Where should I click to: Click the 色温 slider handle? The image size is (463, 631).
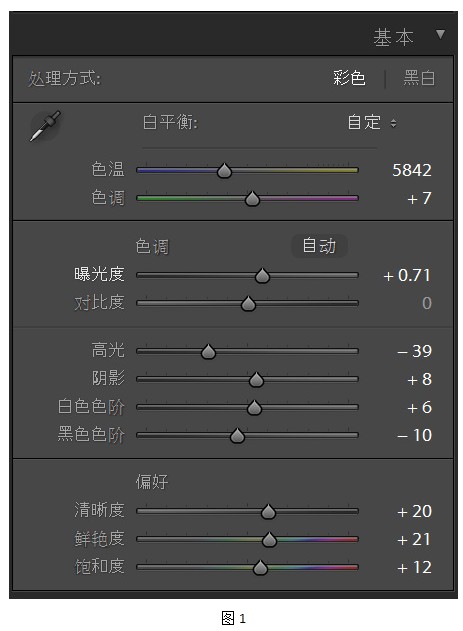224,171
